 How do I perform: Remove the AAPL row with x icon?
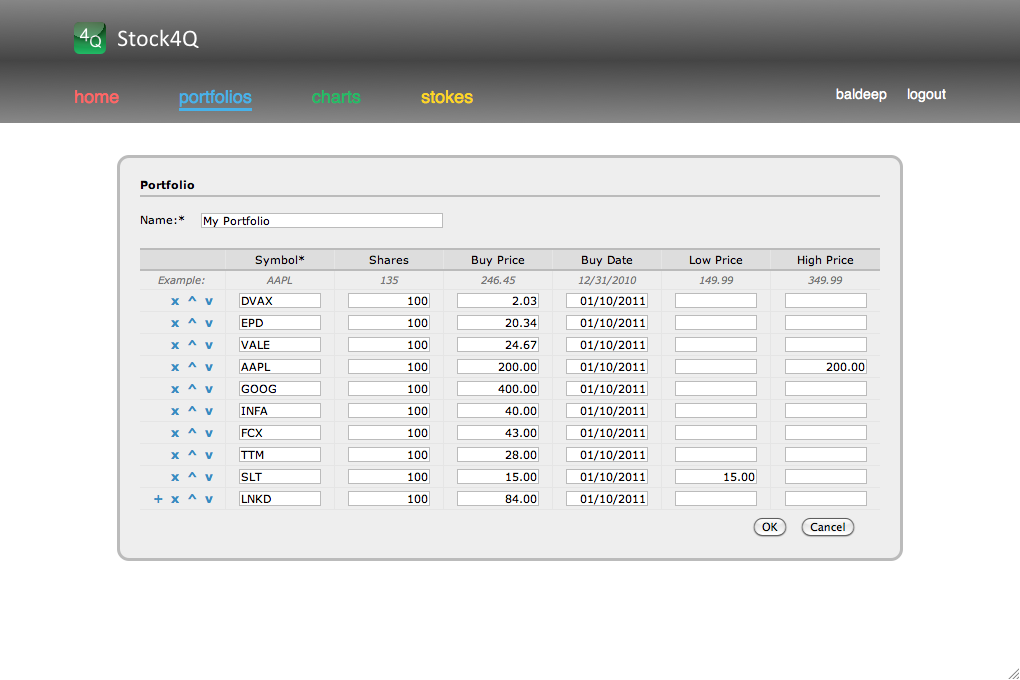[175, 368]
